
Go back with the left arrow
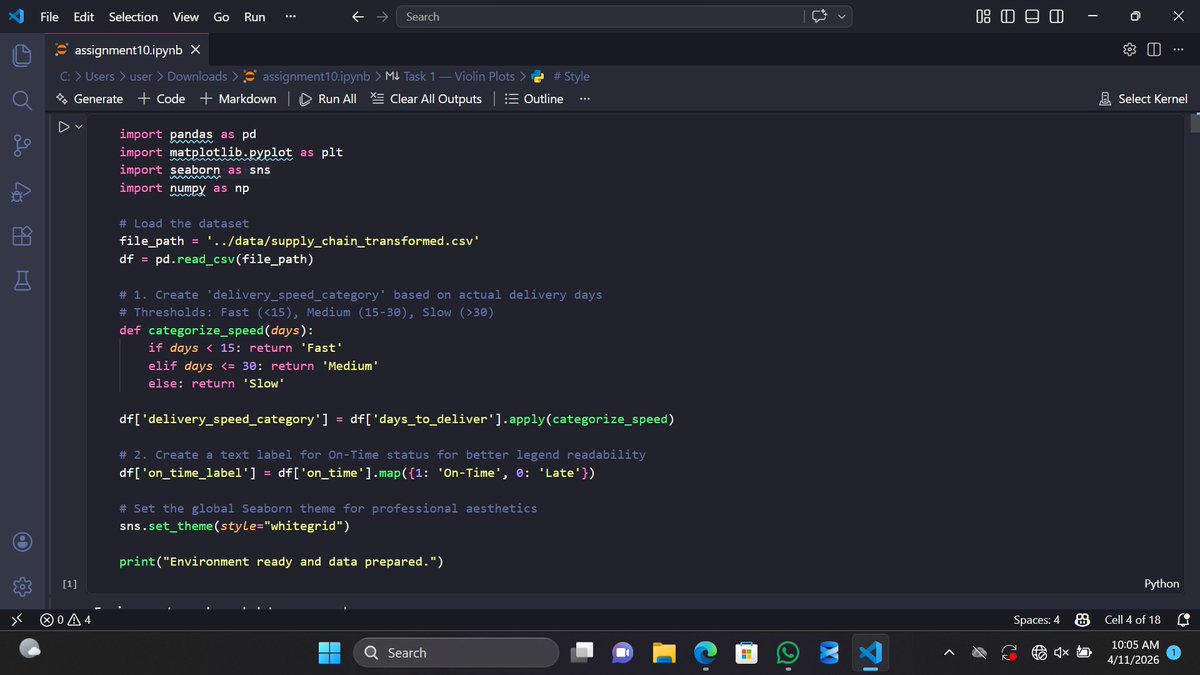tap(358, 16)
